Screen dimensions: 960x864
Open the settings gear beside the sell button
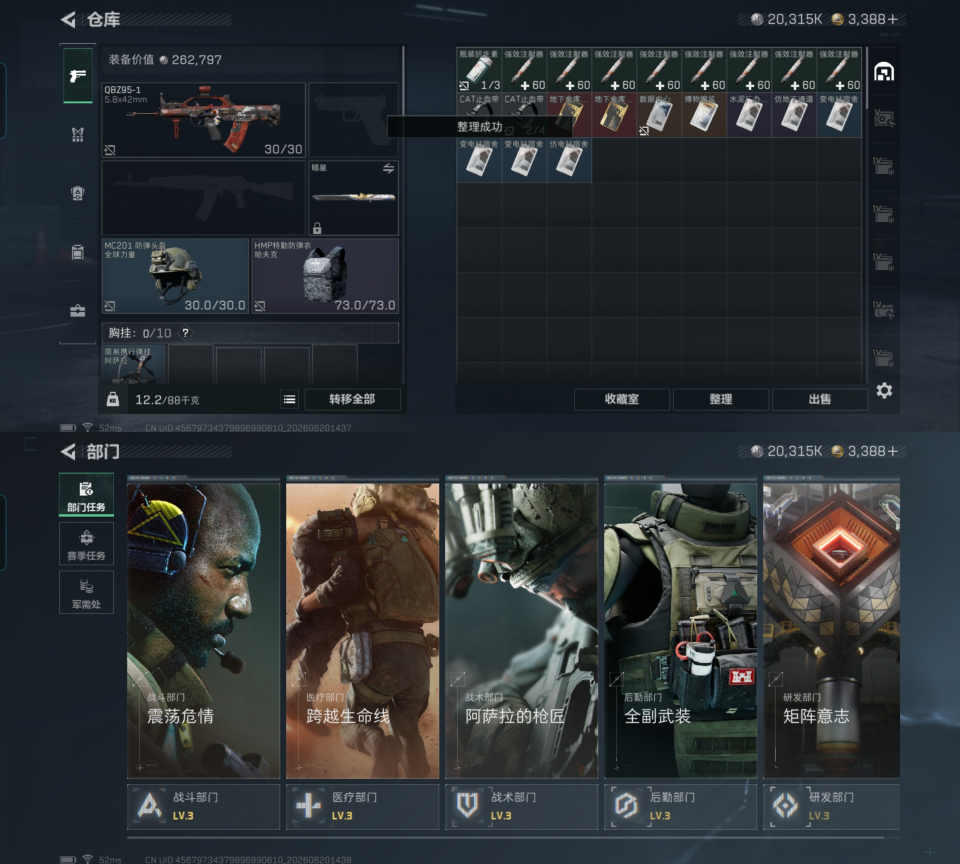(884, 391)
